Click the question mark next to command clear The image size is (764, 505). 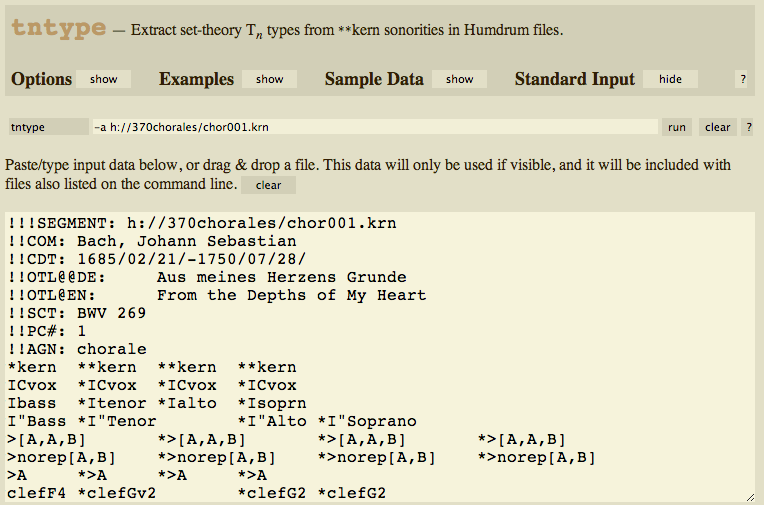(748, 127)
